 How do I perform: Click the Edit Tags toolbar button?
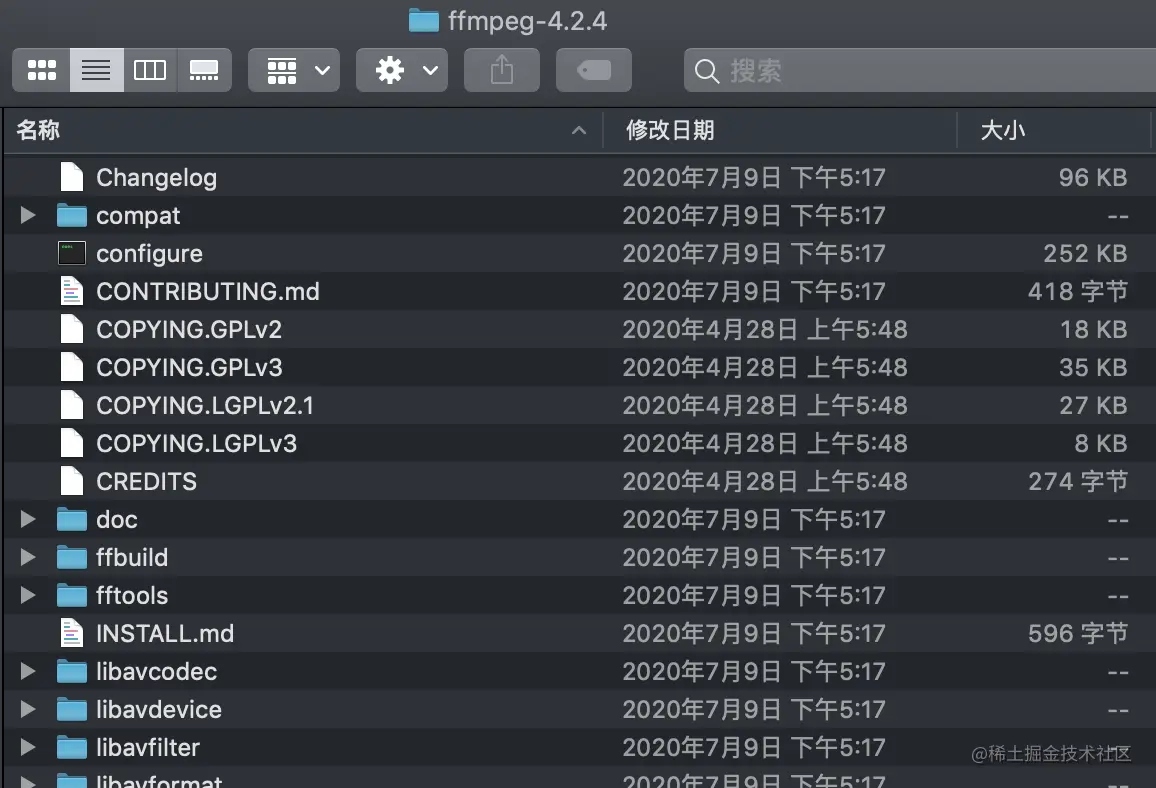click(x=593, y=70)
